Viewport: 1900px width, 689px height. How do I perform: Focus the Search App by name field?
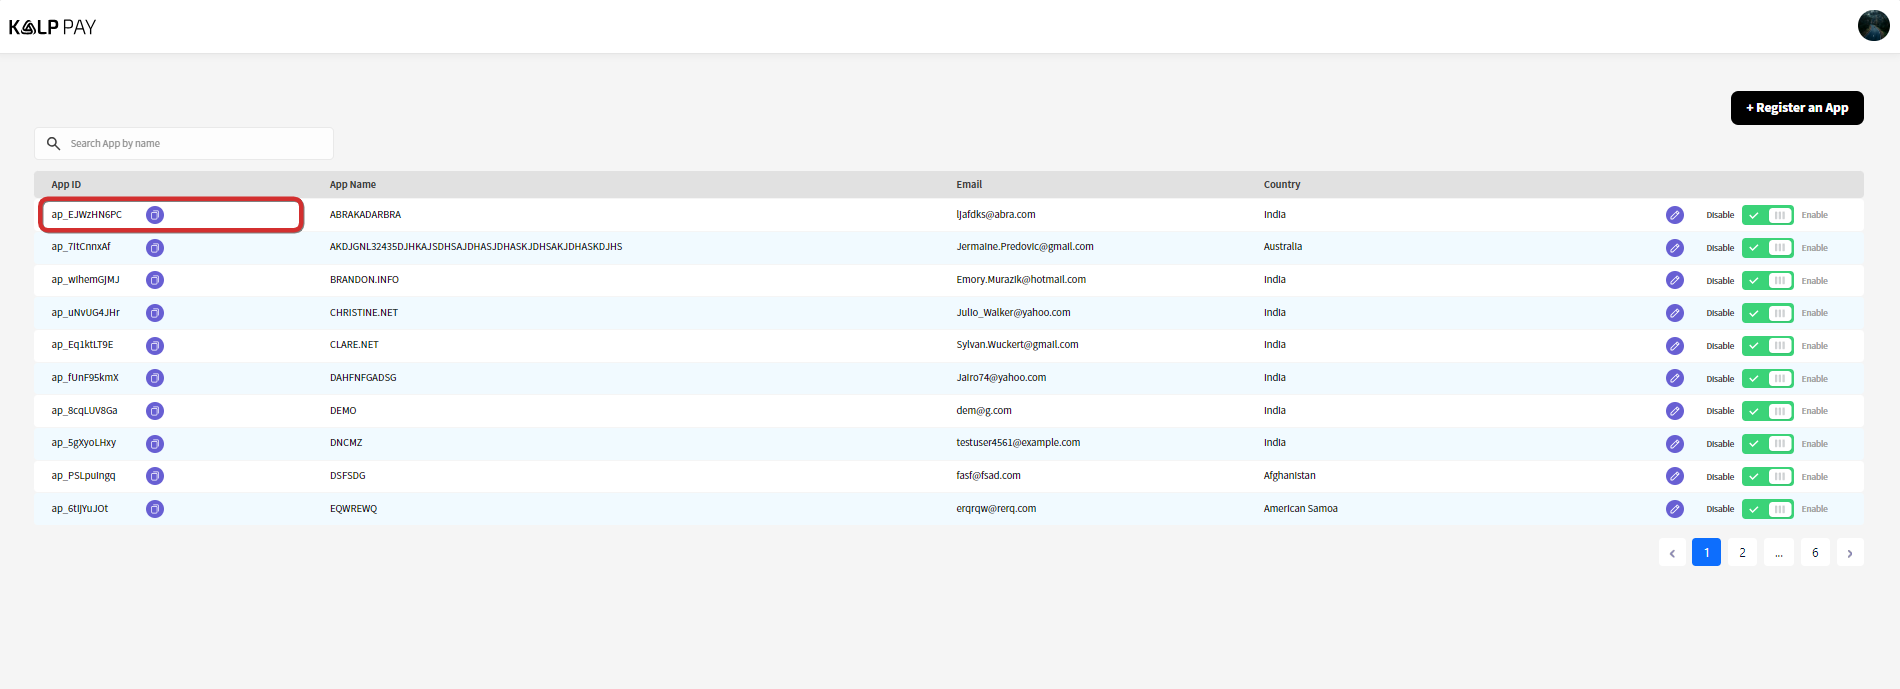tap(195, 144)
